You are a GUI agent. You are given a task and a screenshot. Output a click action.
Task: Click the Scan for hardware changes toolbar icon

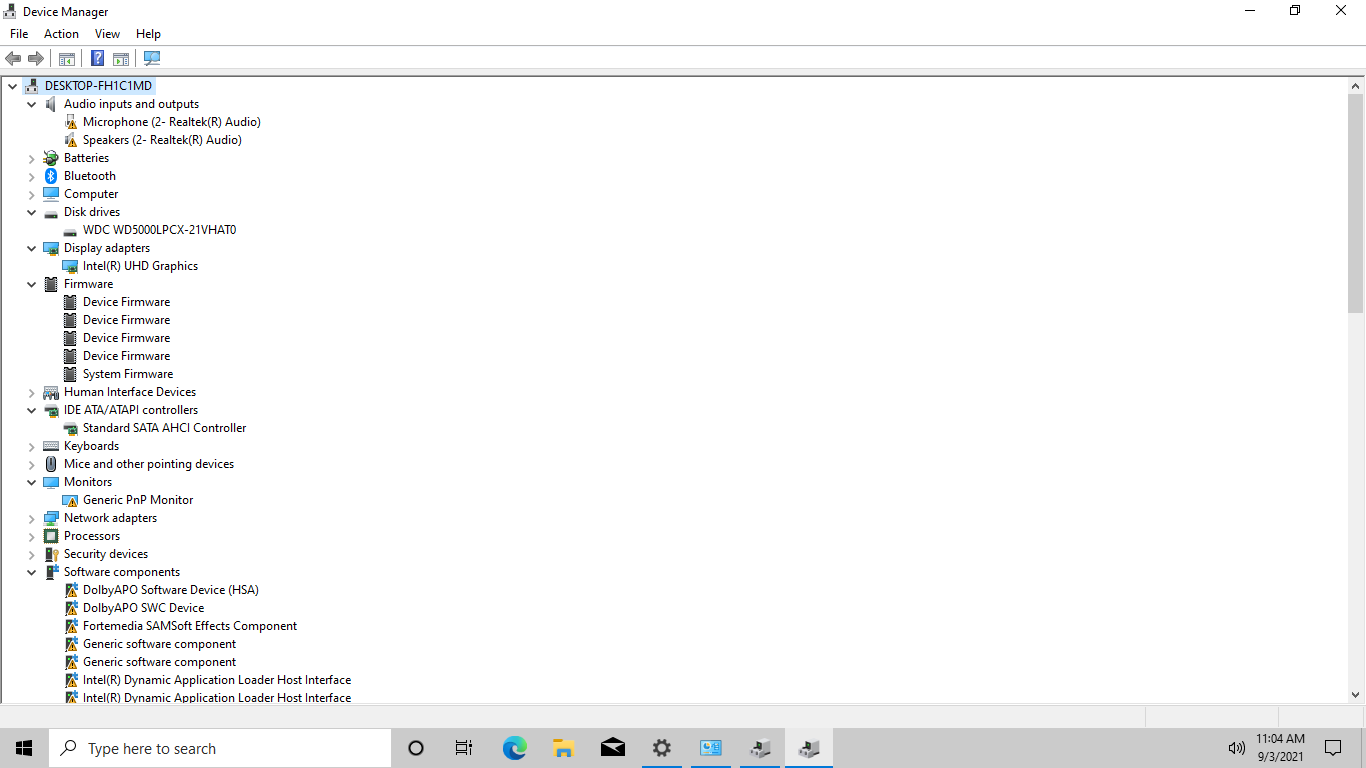pyautogui.click(x=152, y=59)
